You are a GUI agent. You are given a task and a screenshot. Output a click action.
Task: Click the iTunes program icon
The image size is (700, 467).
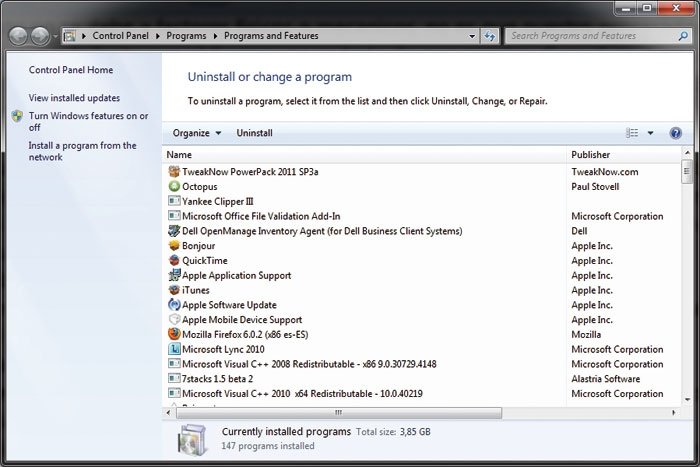click(x=174, y=290)
